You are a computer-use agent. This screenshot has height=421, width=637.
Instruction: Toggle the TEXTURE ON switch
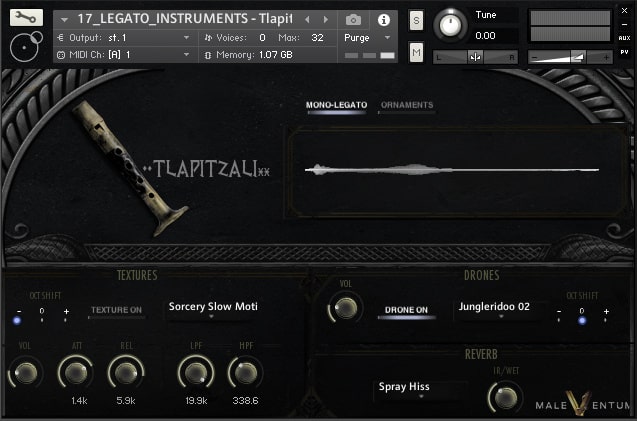point(116,310)
